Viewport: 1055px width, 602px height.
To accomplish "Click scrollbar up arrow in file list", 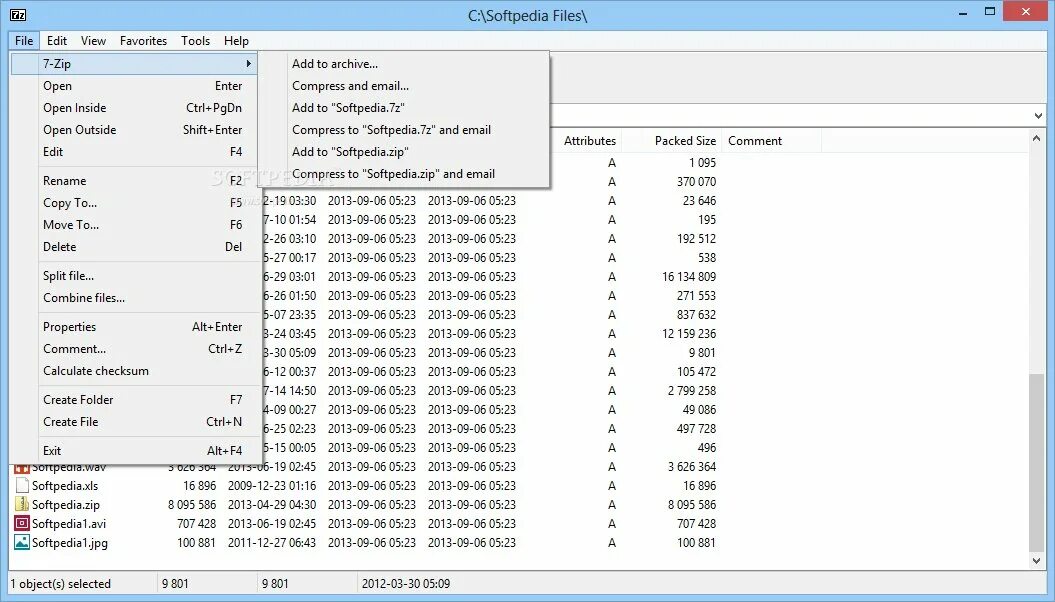I will click(x=1036, y=139).
